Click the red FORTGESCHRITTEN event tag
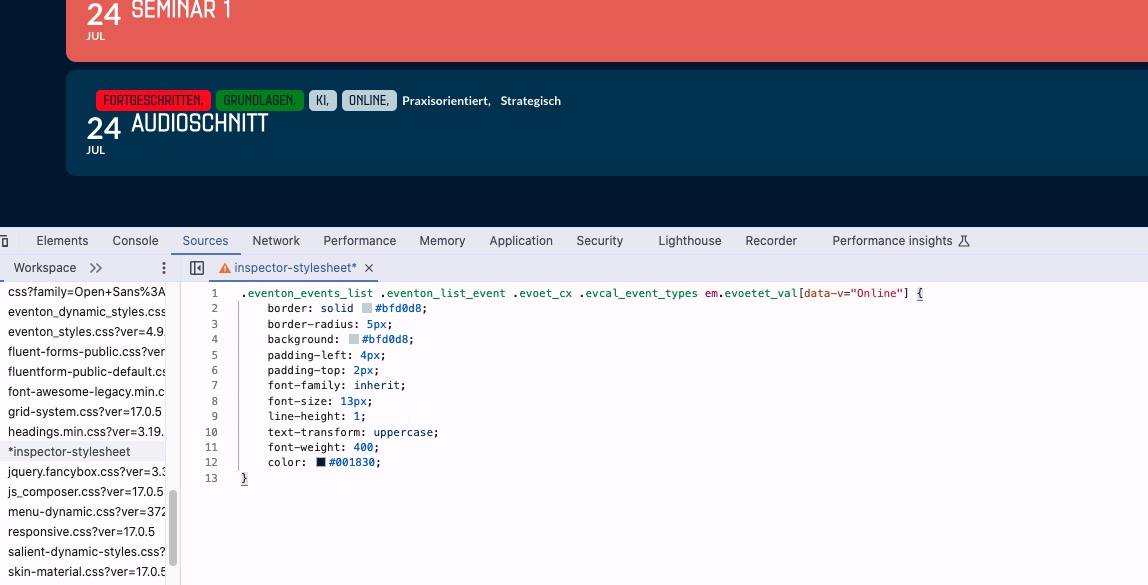1148x585 pixels. click(154, 101)
